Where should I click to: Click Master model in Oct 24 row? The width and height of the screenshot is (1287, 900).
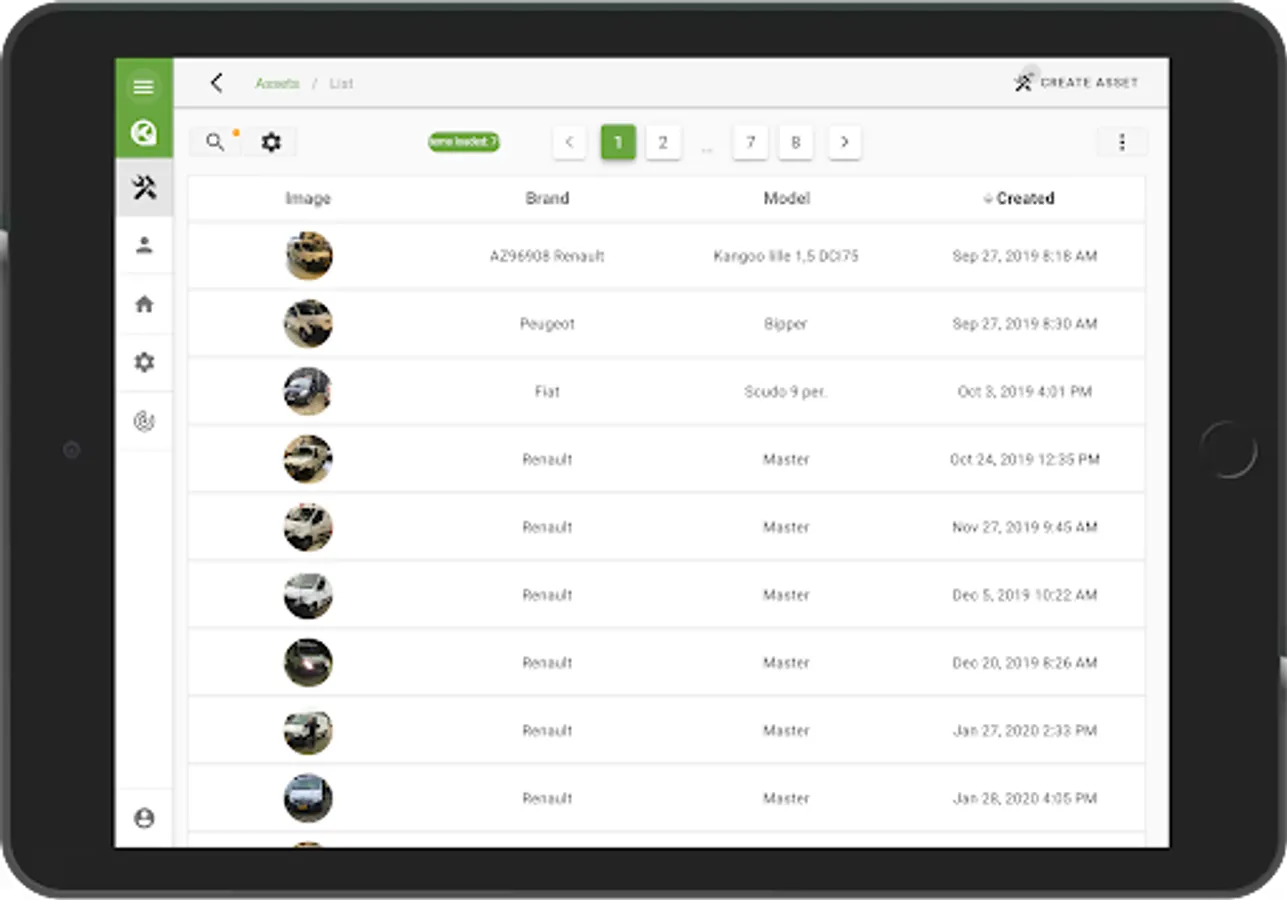coord(786,459)
